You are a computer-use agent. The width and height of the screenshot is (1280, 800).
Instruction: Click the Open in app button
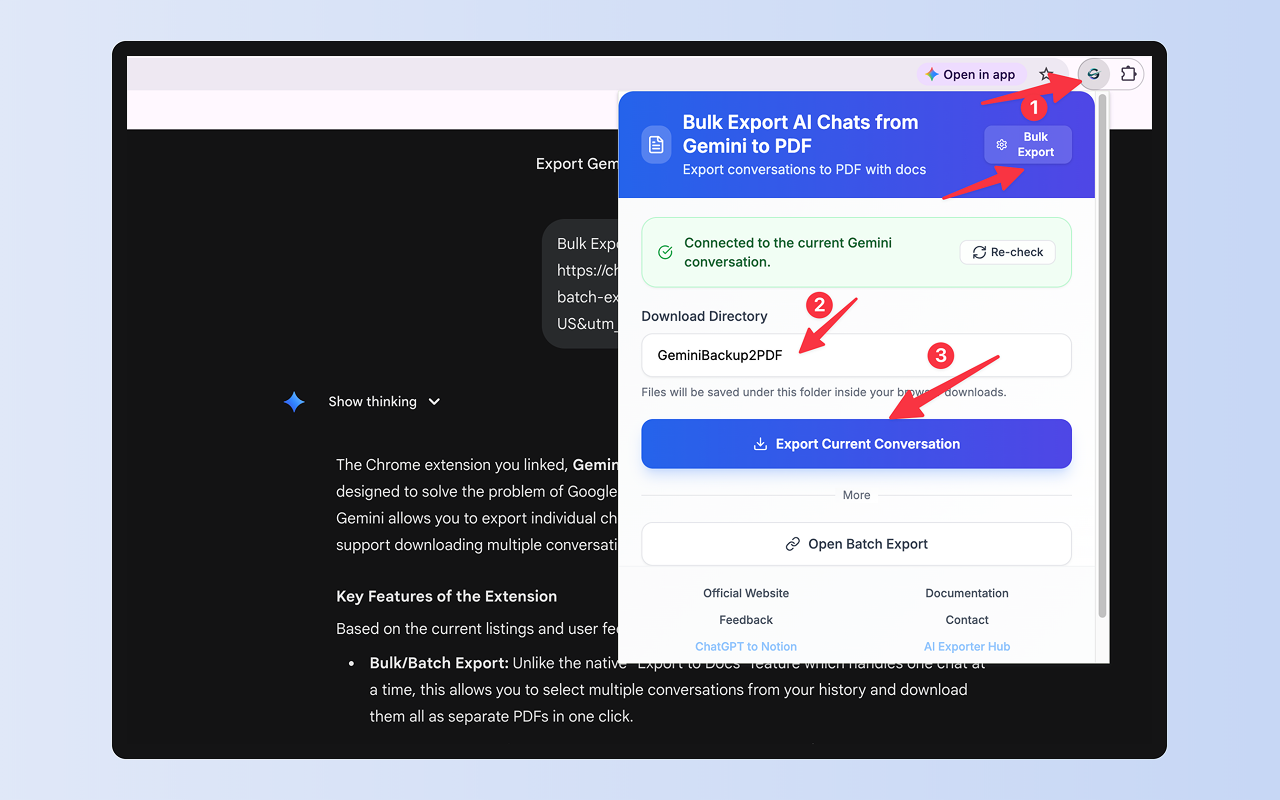971,74
